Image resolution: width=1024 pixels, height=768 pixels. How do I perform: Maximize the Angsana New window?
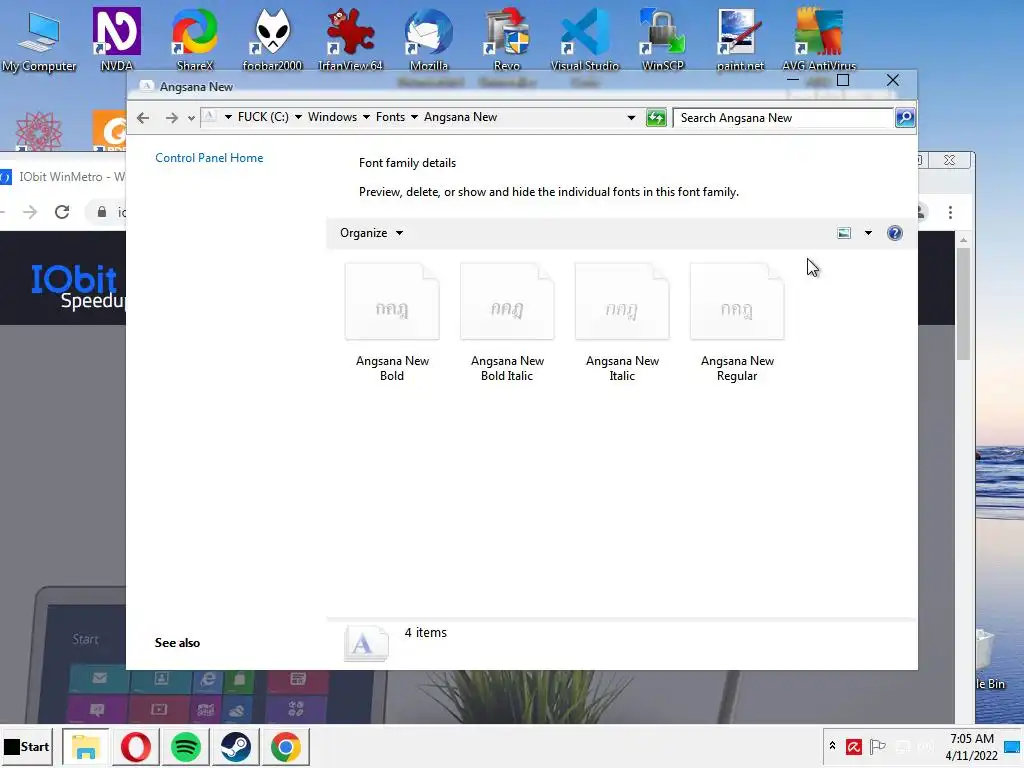coord(843,80)
